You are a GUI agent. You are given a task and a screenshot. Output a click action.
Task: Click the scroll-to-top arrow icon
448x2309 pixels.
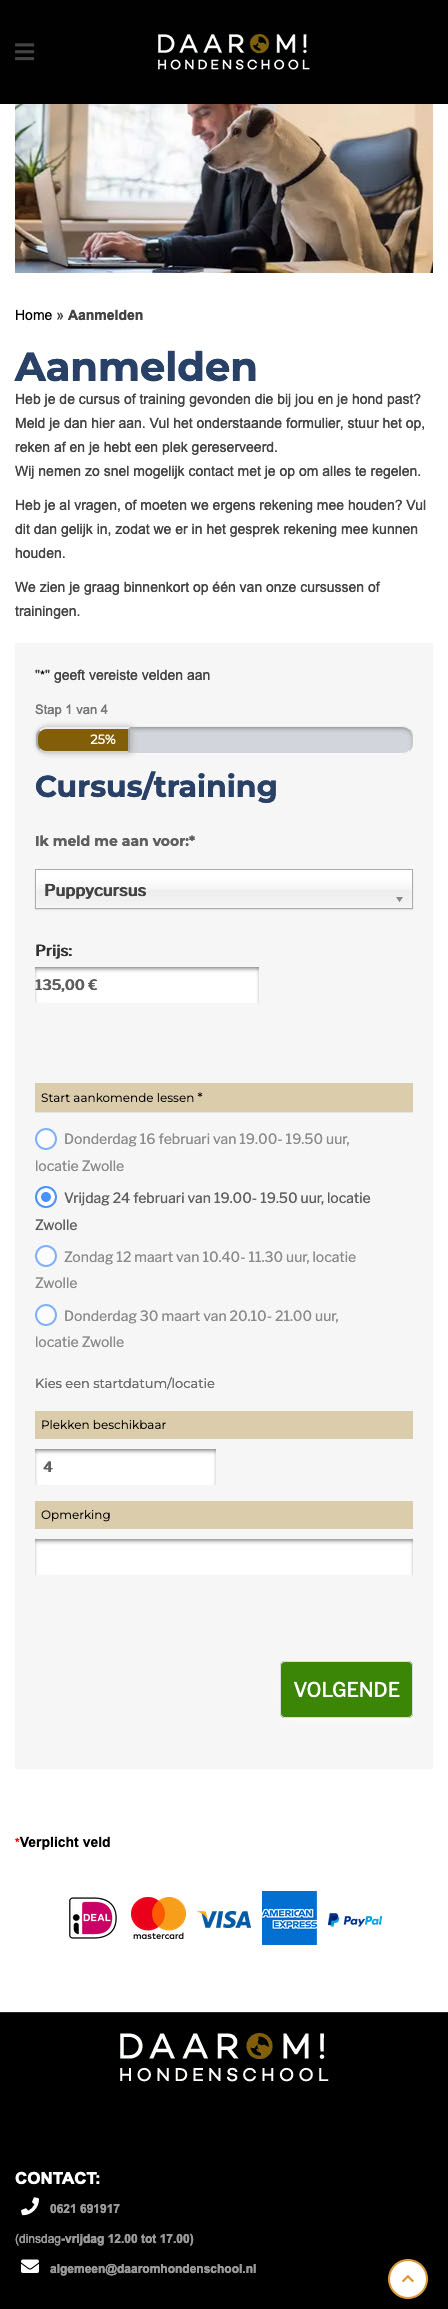[x=408, y=2279]
